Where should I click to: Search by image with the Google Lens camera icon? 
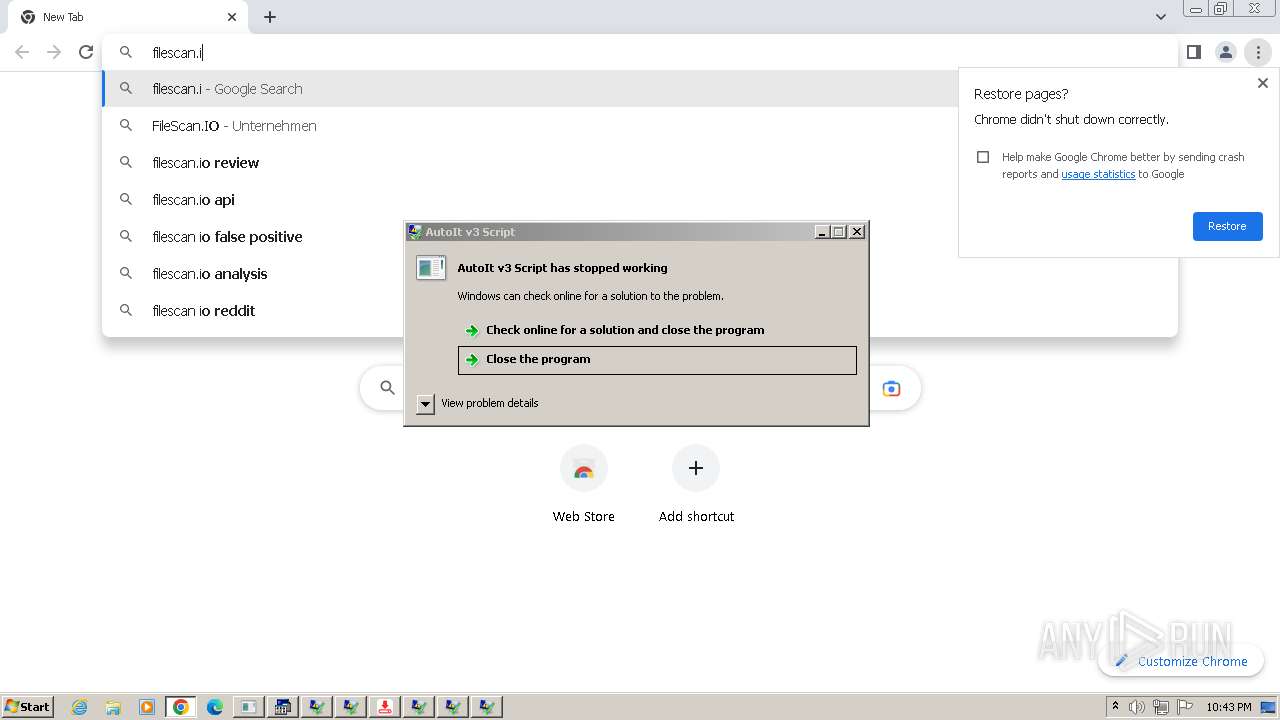click(891, 388)
